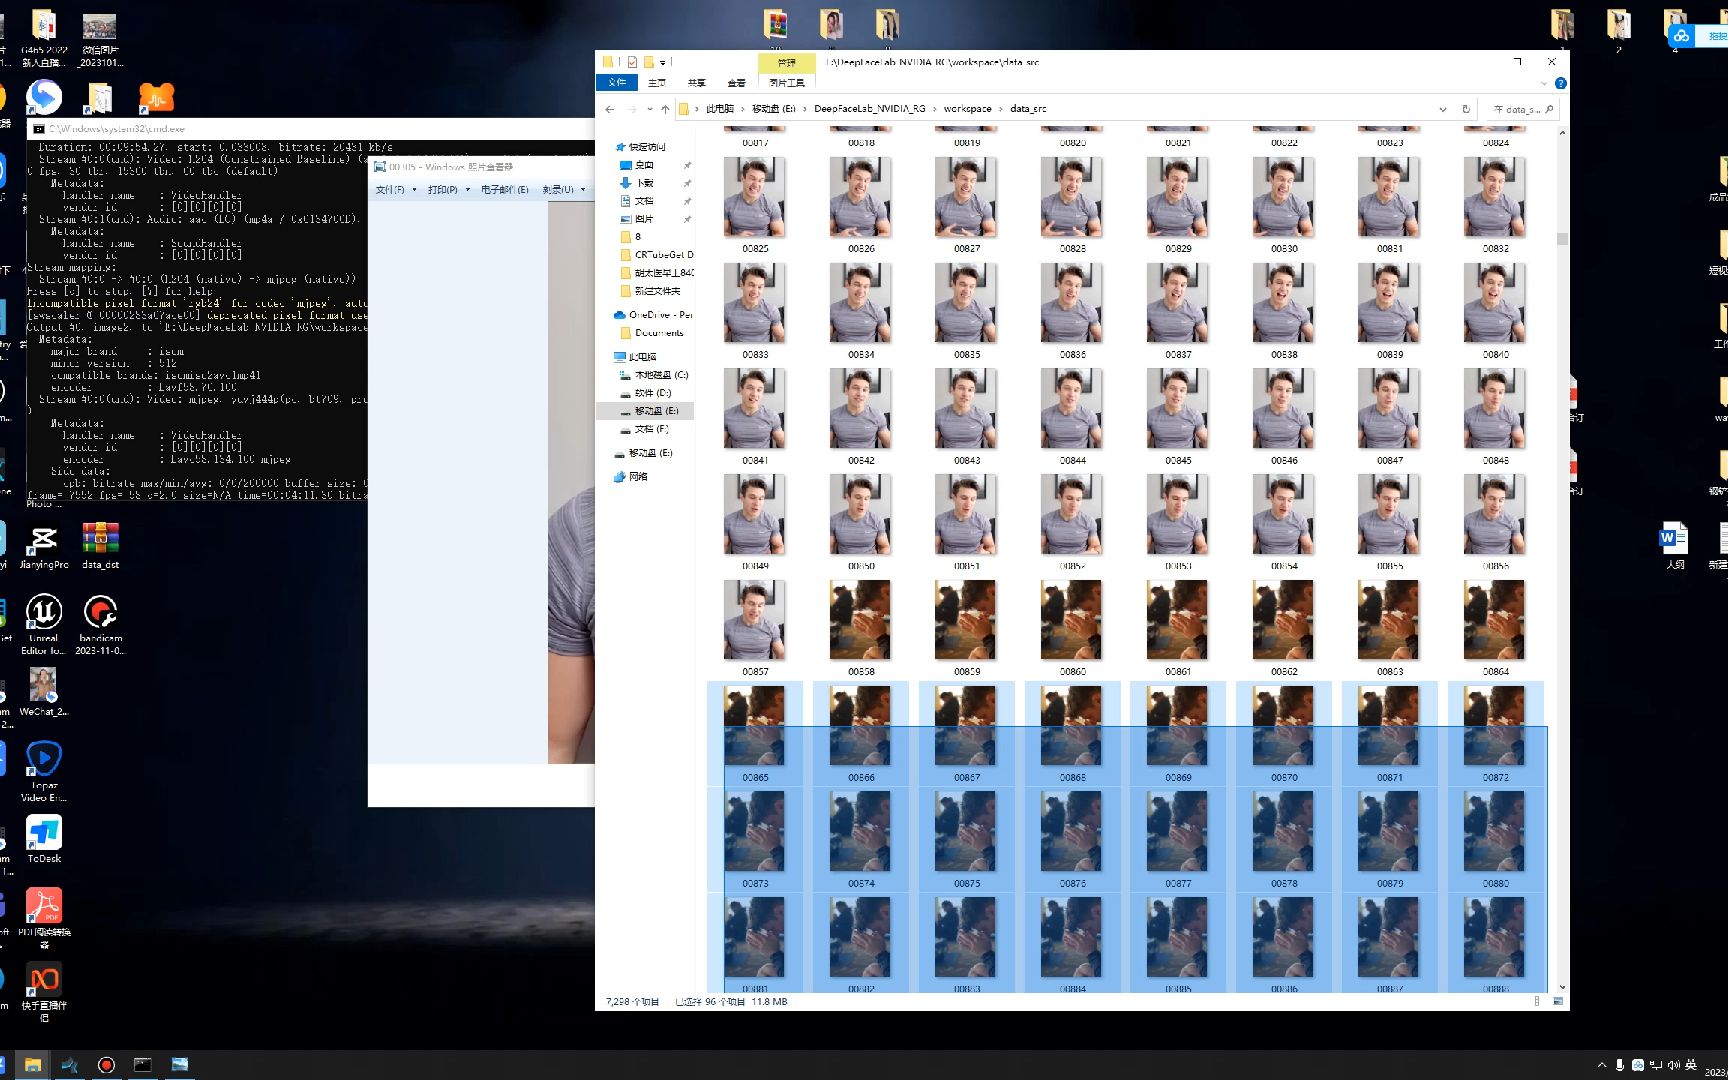1728x1080 pixels.
Task: Open the 文件 ribbon tab
Action: click(x=617, y=83)
